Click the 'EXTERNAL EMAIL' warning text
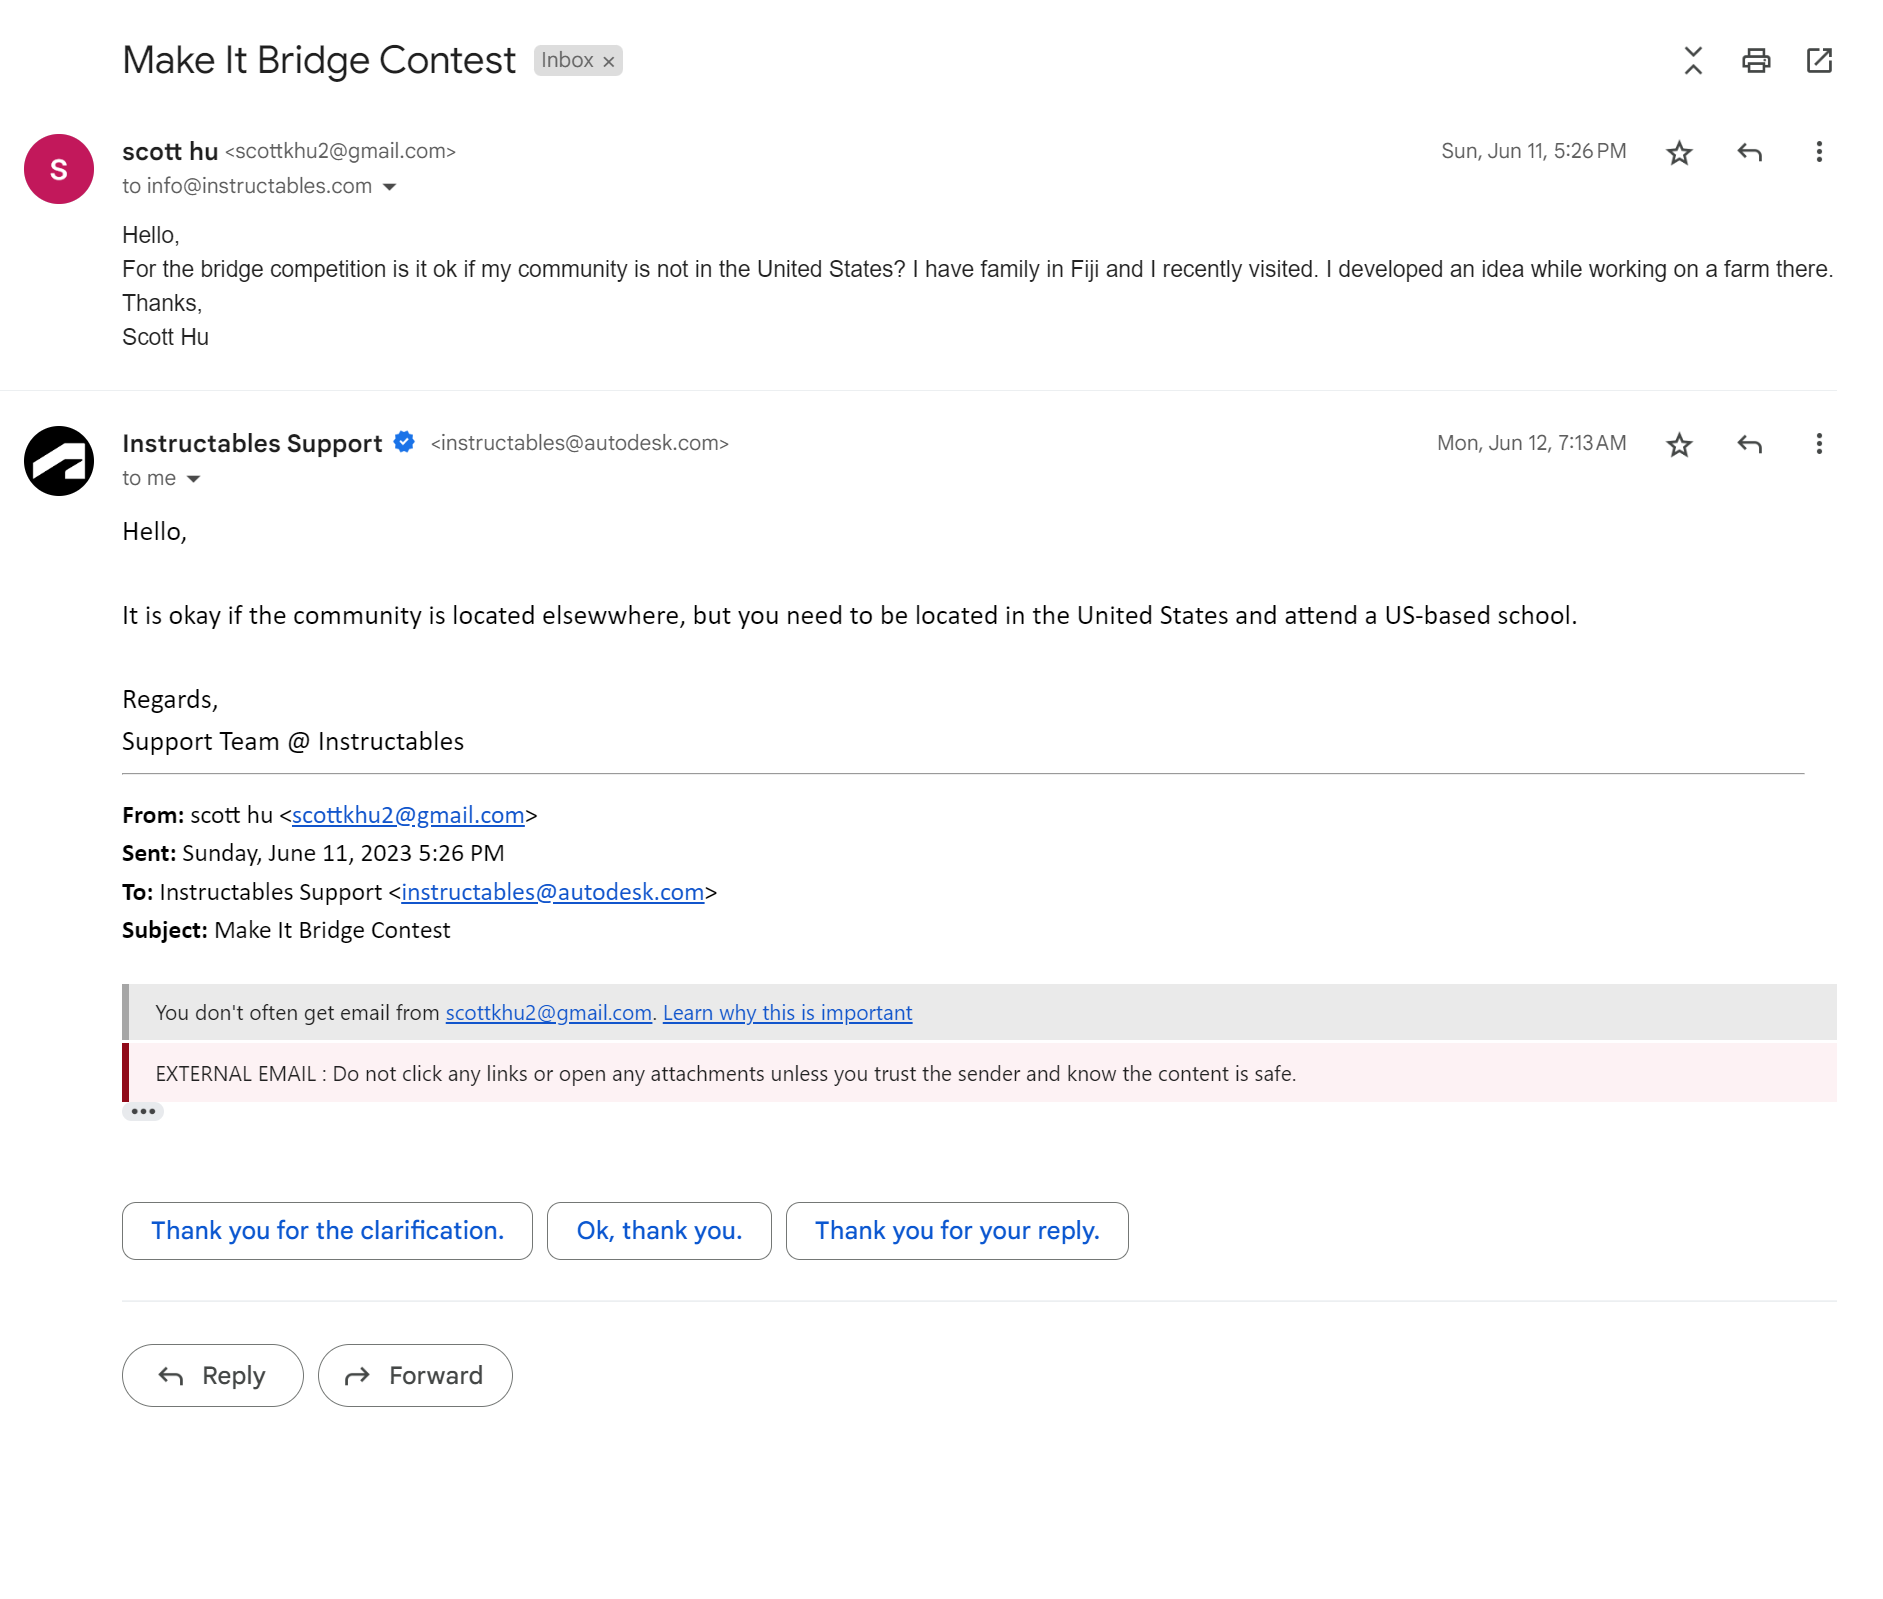1883x1599 pixels. point(725,1074)
